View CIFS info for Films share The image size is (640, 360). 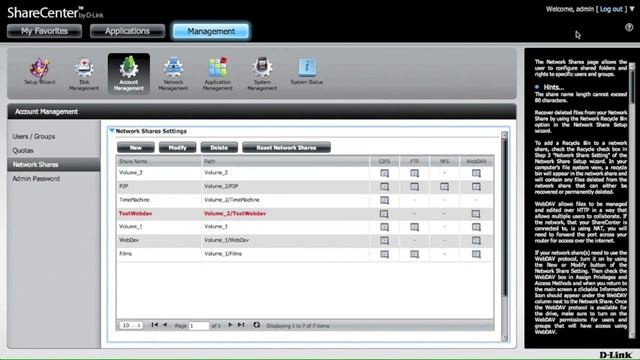pyautogui.click(x=384, y=254)
